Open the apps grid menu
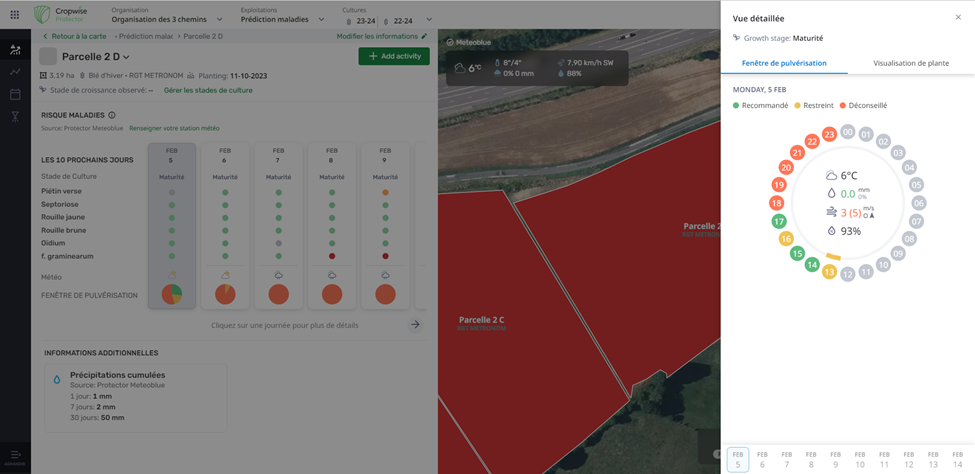Viewport: 975px width, 474px height. pyautogui.click(x=14, y=15)
